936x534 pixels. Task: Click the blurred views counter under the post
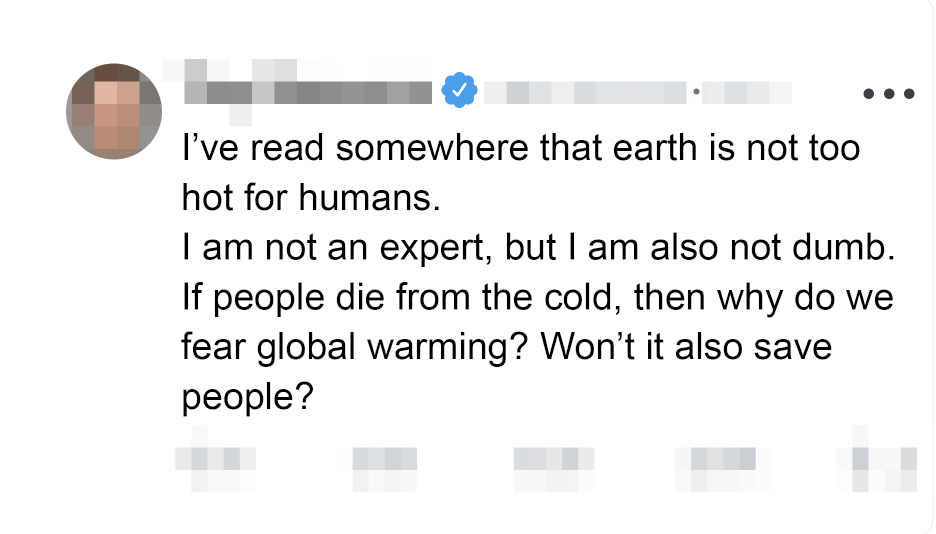point(715,459)
